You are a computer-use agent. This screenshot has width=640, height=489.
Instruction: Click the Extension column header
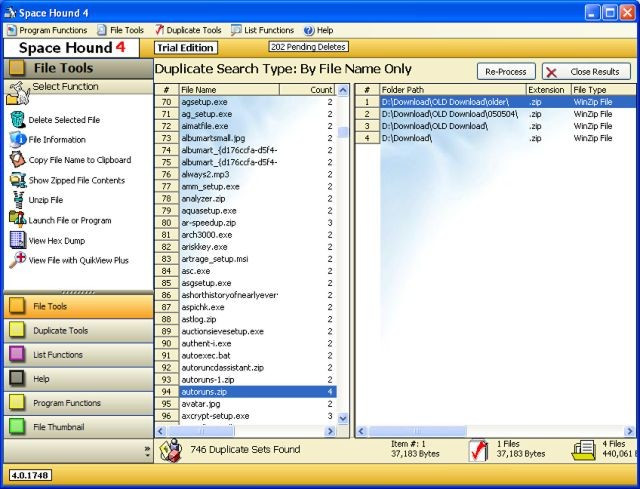coord(549,90)
